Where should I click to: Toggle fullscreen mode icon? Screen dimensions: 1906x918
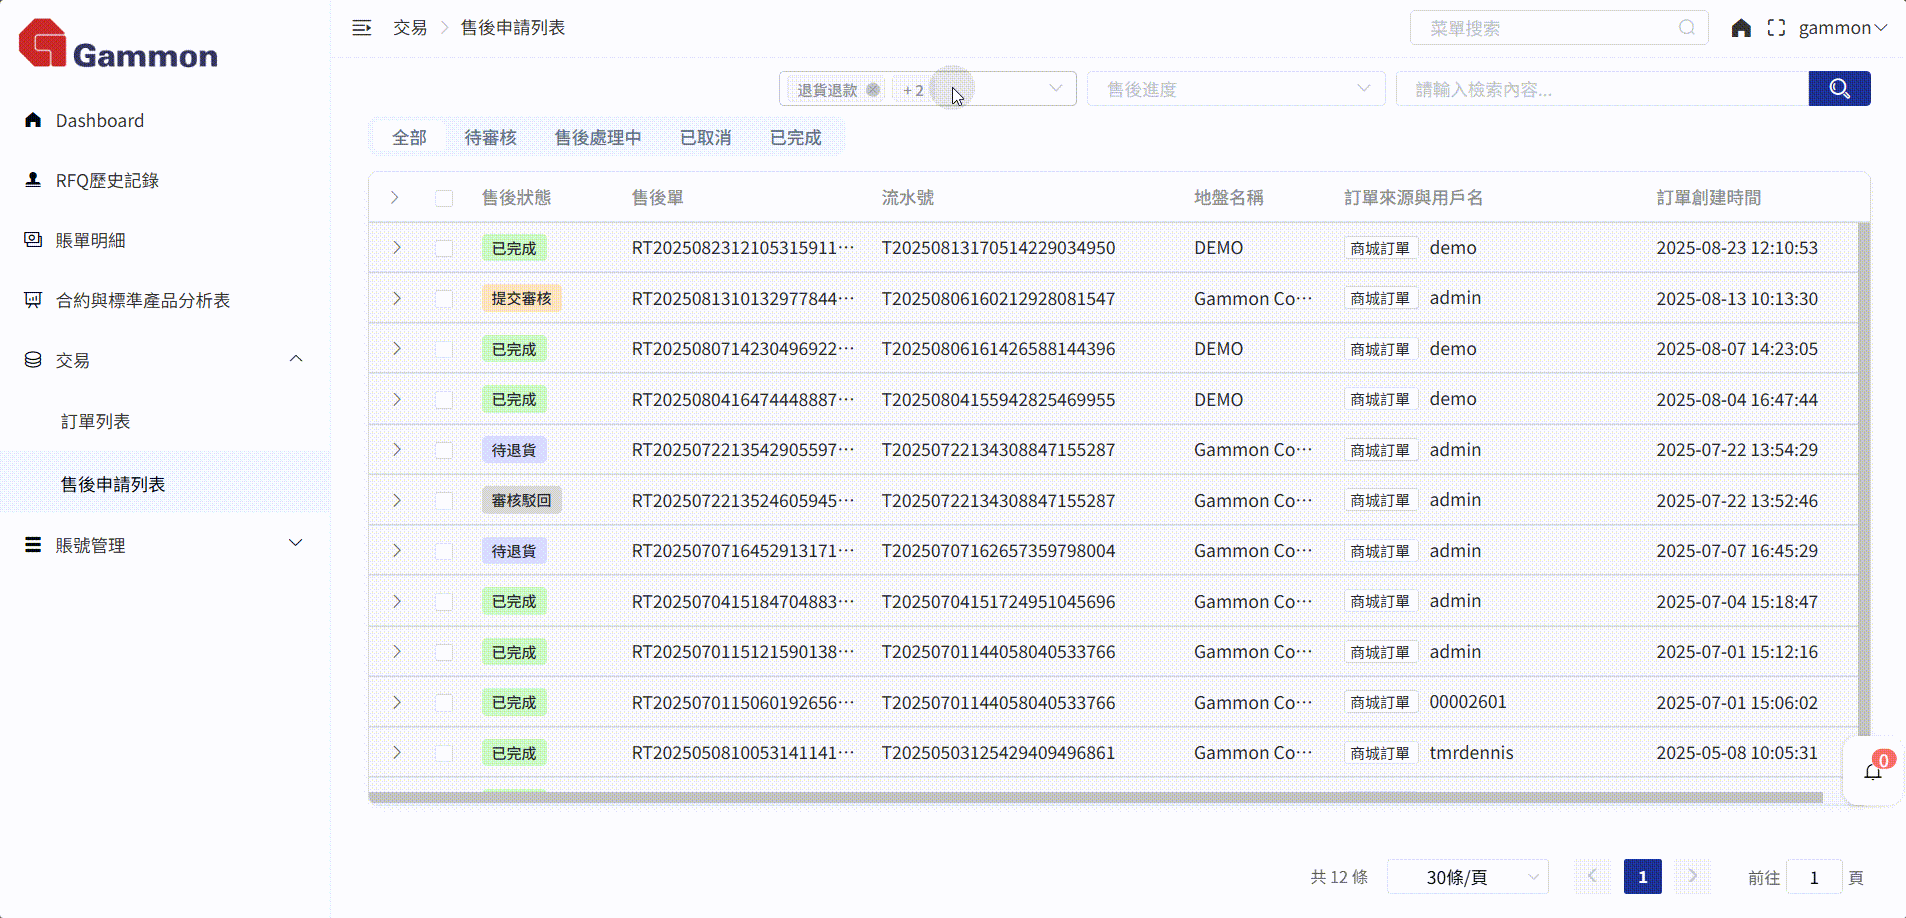[1776, 28]
